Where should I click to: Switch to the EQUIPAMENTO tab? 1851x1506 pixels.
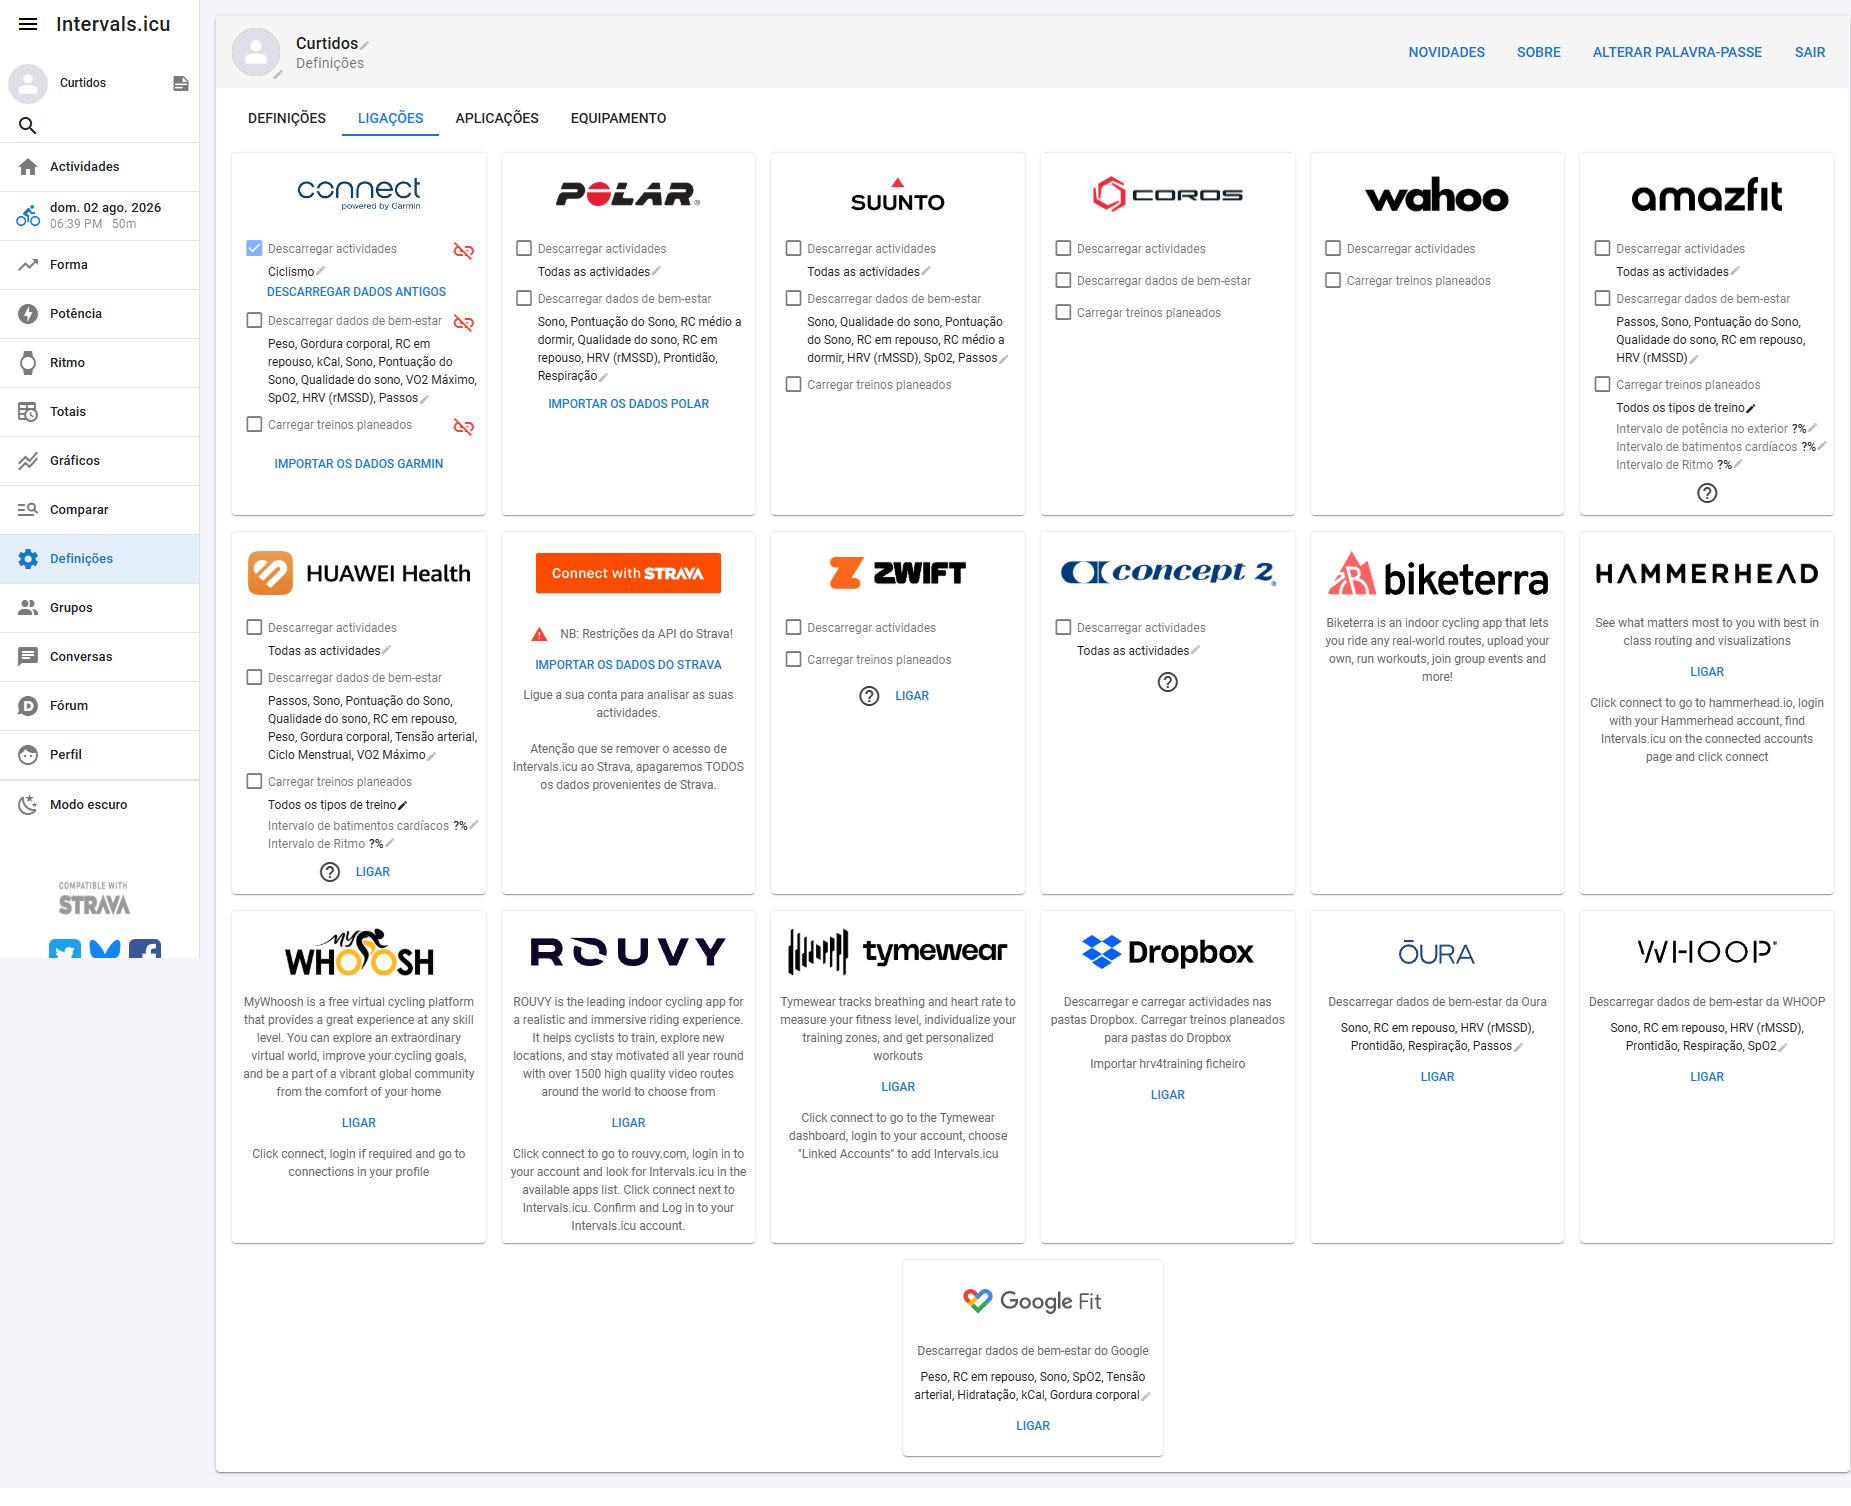coord(619,118)
